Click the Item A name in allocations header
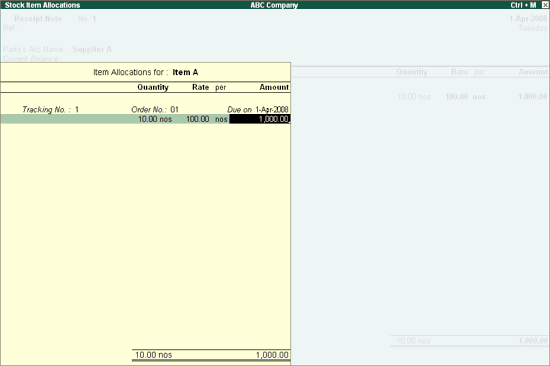Image resolution: width=550 pixels, height=366 pixels. [x=185, y=72]
